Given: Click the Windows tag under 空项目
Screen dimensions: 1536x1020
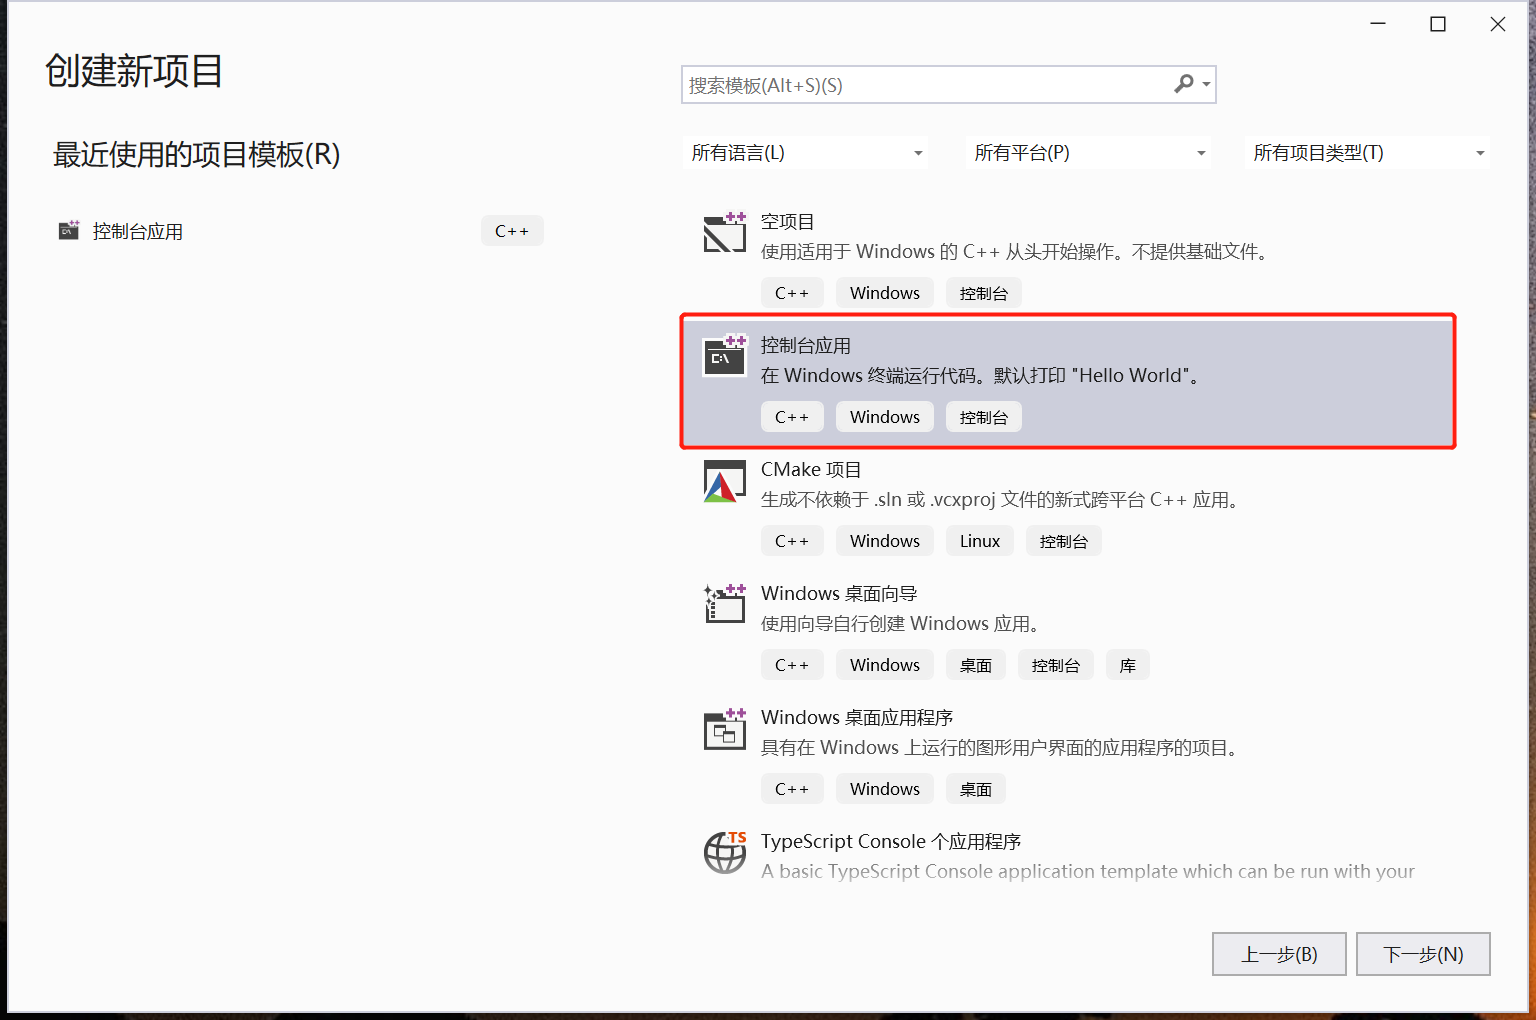Looking at the screenshot, I should [885, 293].
